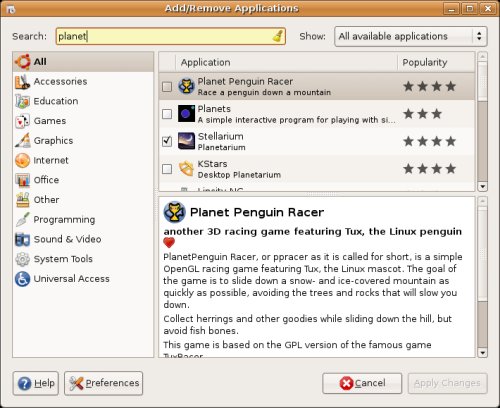Click the Internet globe icon

click(23, 160)
